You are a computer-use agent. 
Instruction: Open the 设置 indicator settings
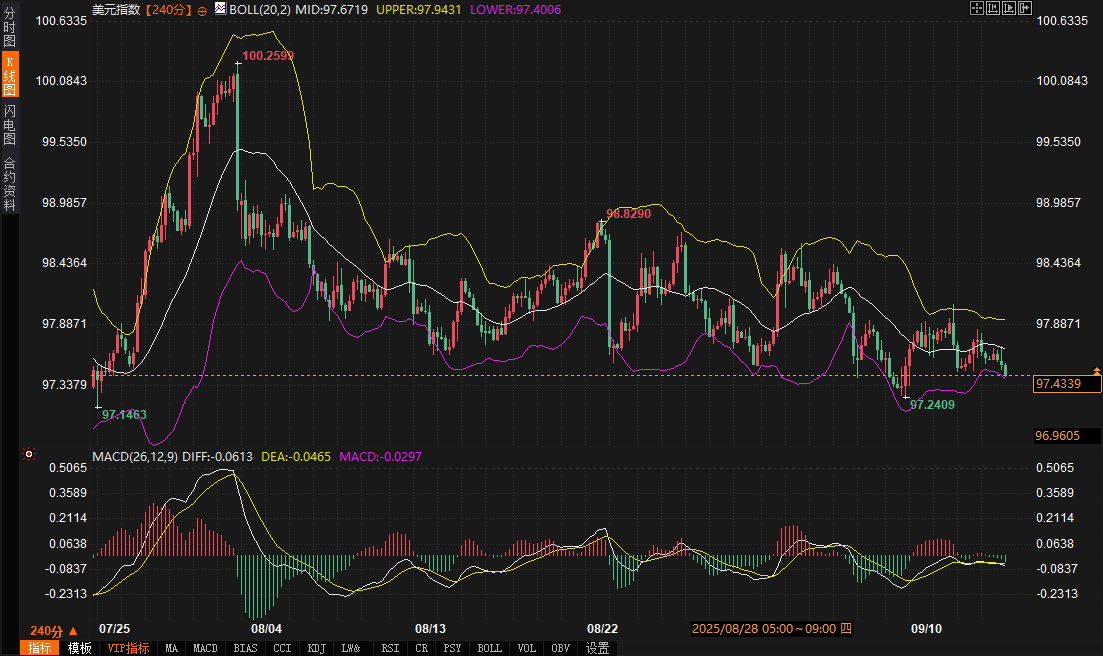[x=598, y=648]
